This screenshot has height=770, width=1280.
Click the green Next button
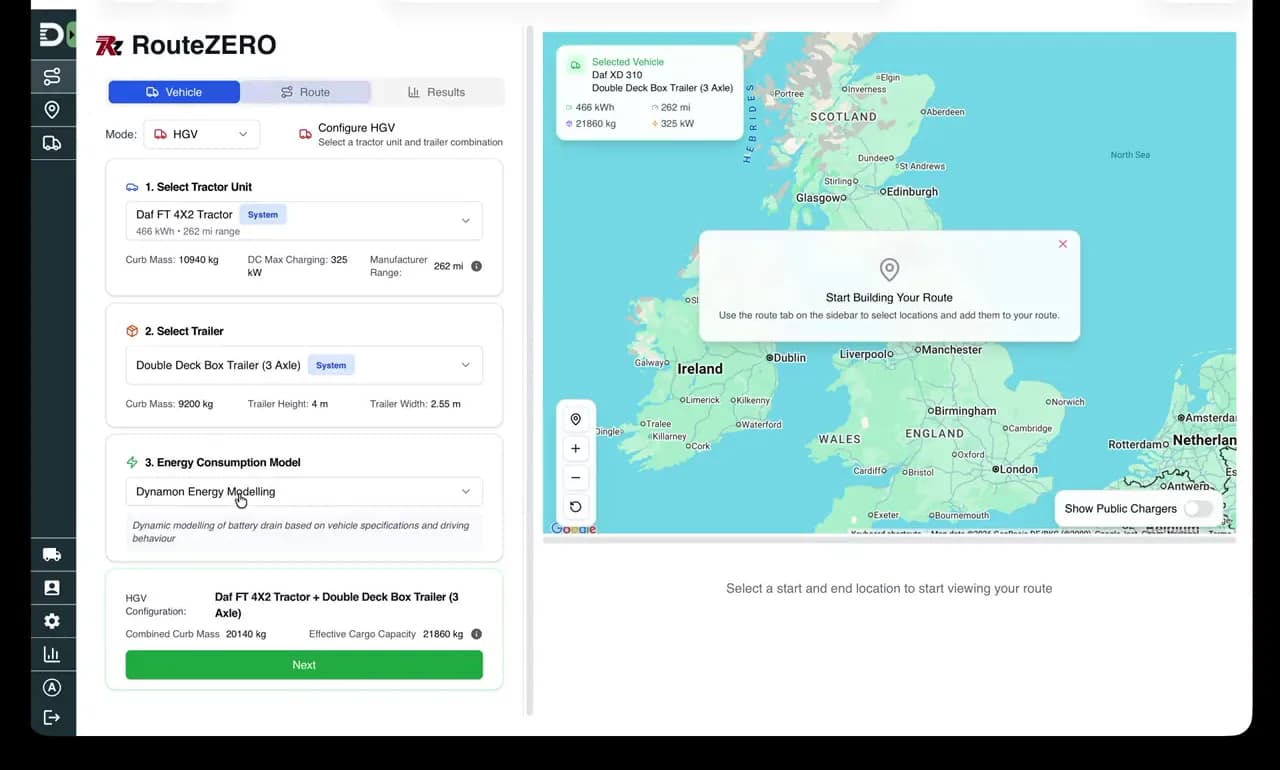tap(304, 665)
